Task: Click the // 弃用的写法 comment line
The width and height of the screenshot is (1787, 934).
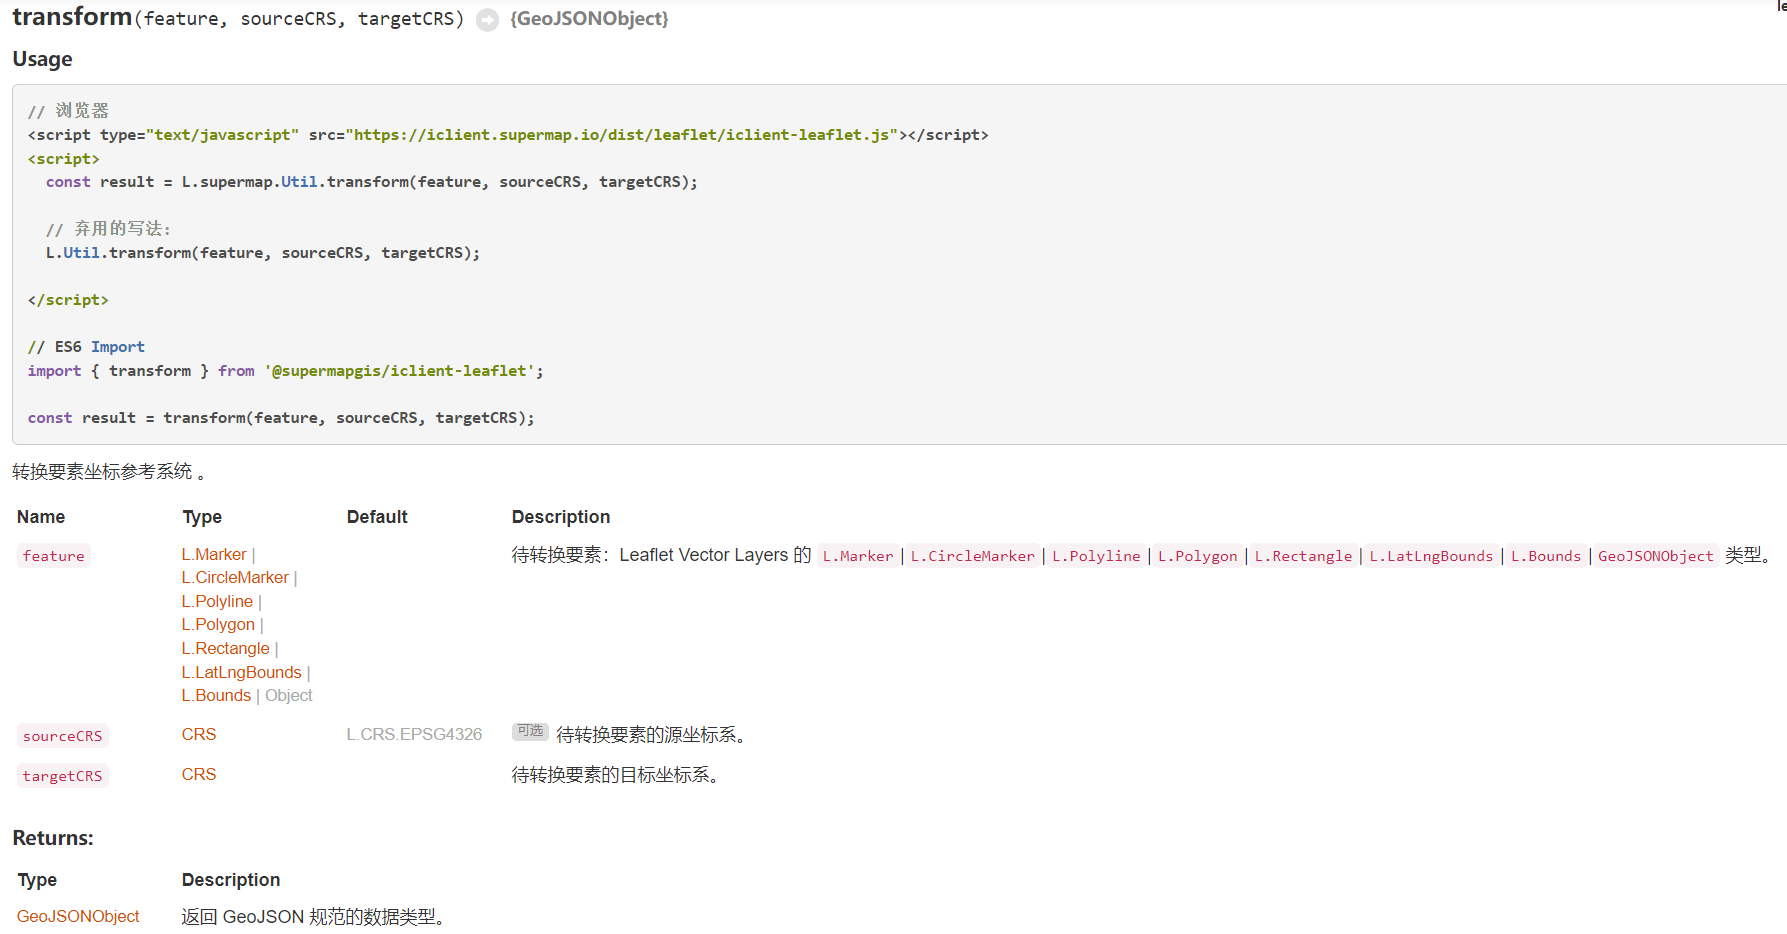Action: pos(109,229)
